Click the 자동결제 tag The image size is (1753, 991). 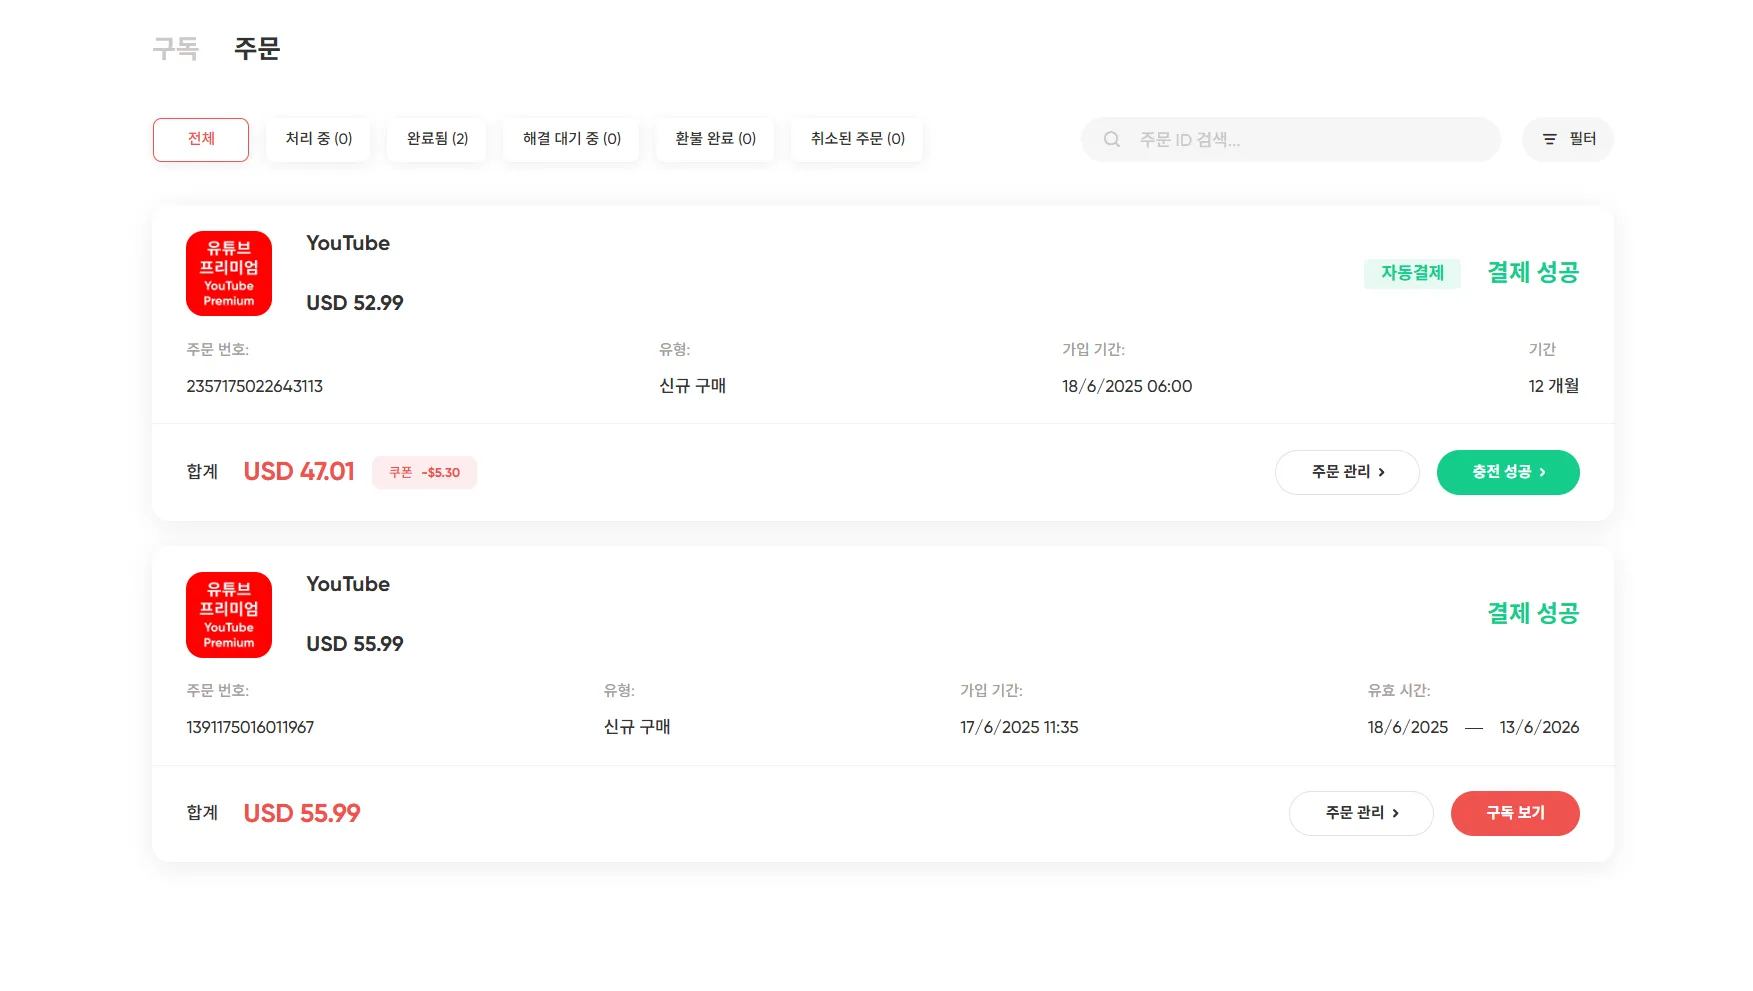[x=1412, y=273]
